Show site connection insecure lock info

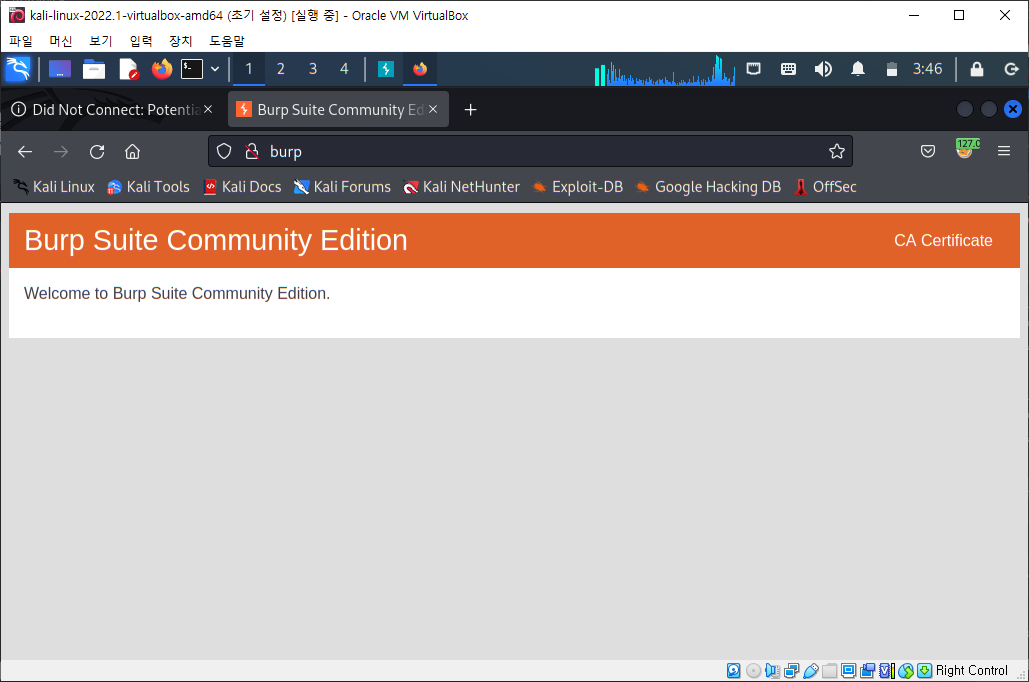[x=252, y=152]
